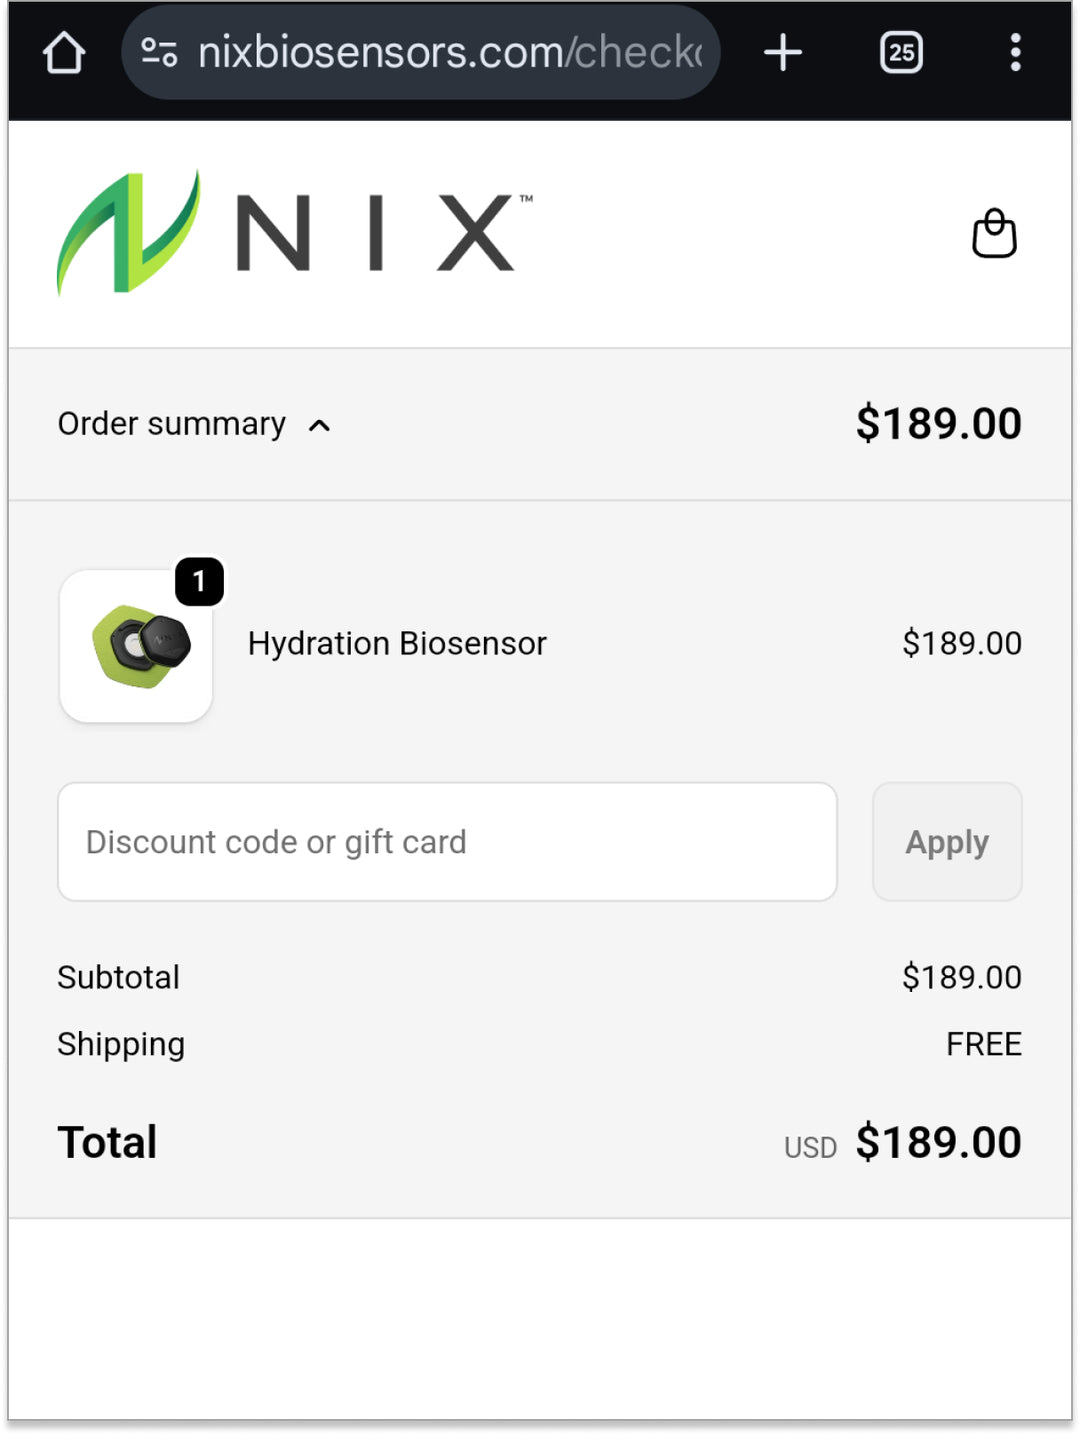The height and width of the screenshot is (1435, 1080).
Task: Open tab switcher showing 25 tabs
Action: pos(901,53)
